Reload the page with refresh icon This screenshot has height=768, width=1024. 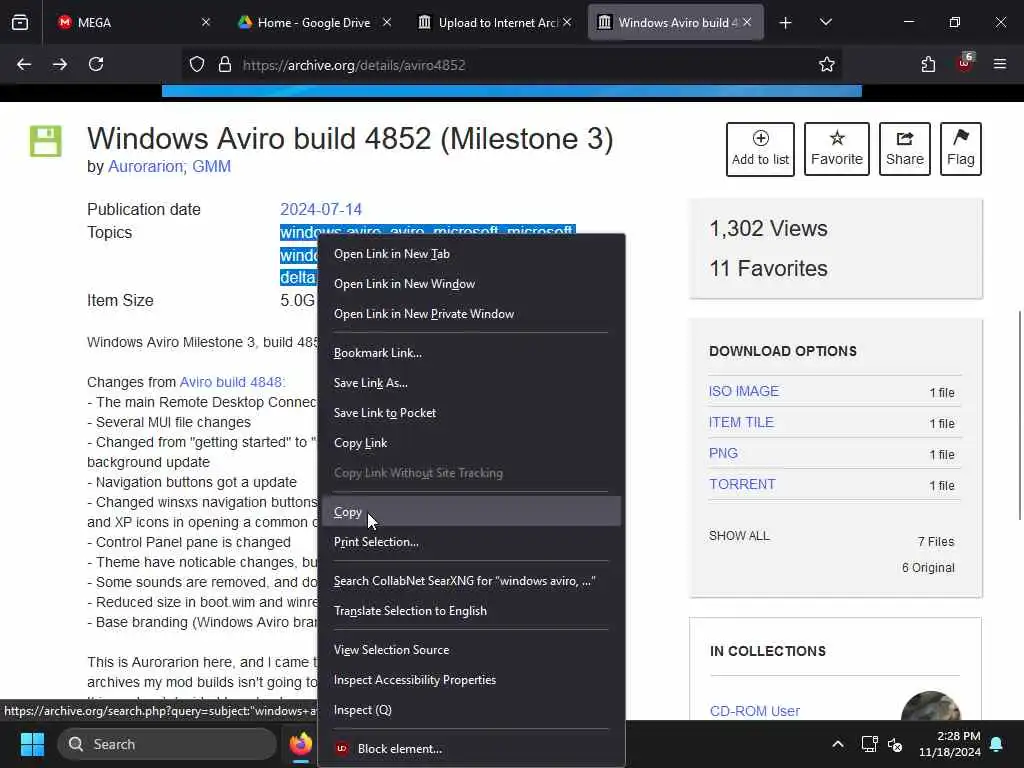[x=96, y=64]
